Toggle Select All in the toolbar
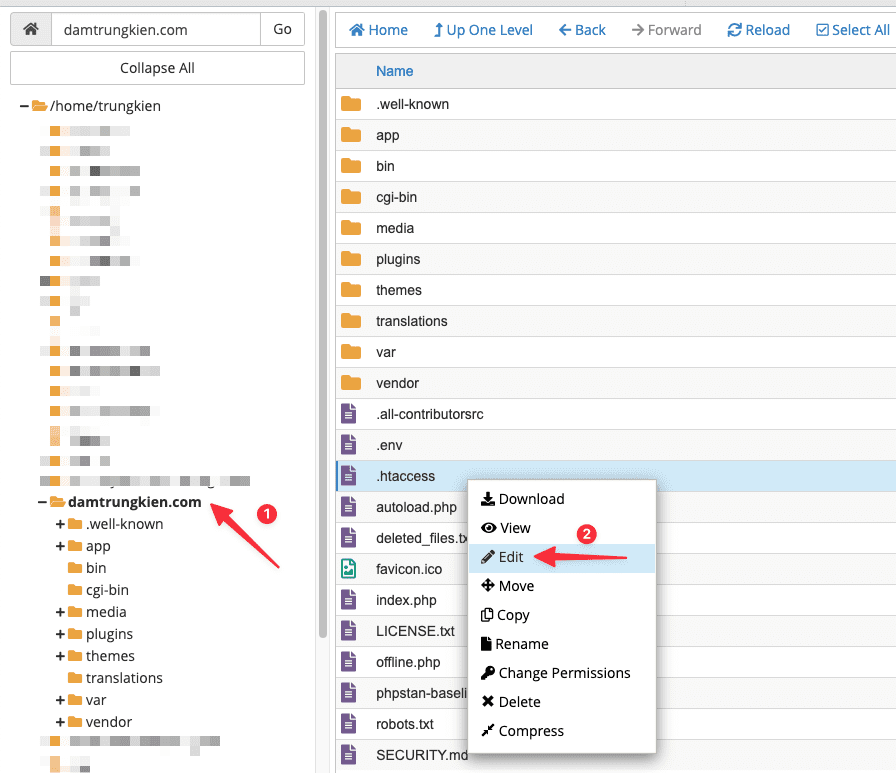Image resolution: width=896 pixels, height=773 pixels. [852, 30]
